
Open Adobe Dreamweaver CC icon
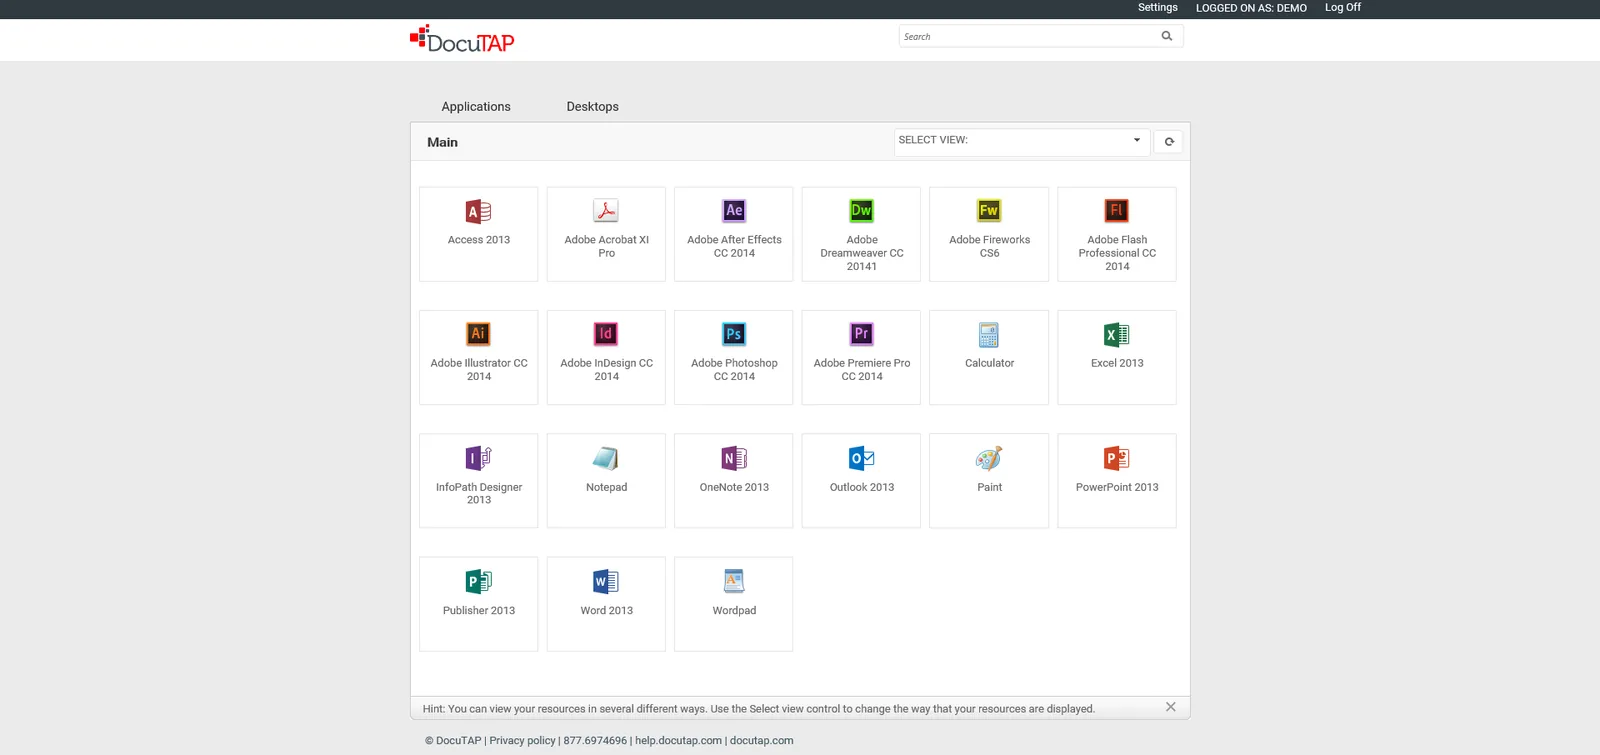[x=861, y=211]
